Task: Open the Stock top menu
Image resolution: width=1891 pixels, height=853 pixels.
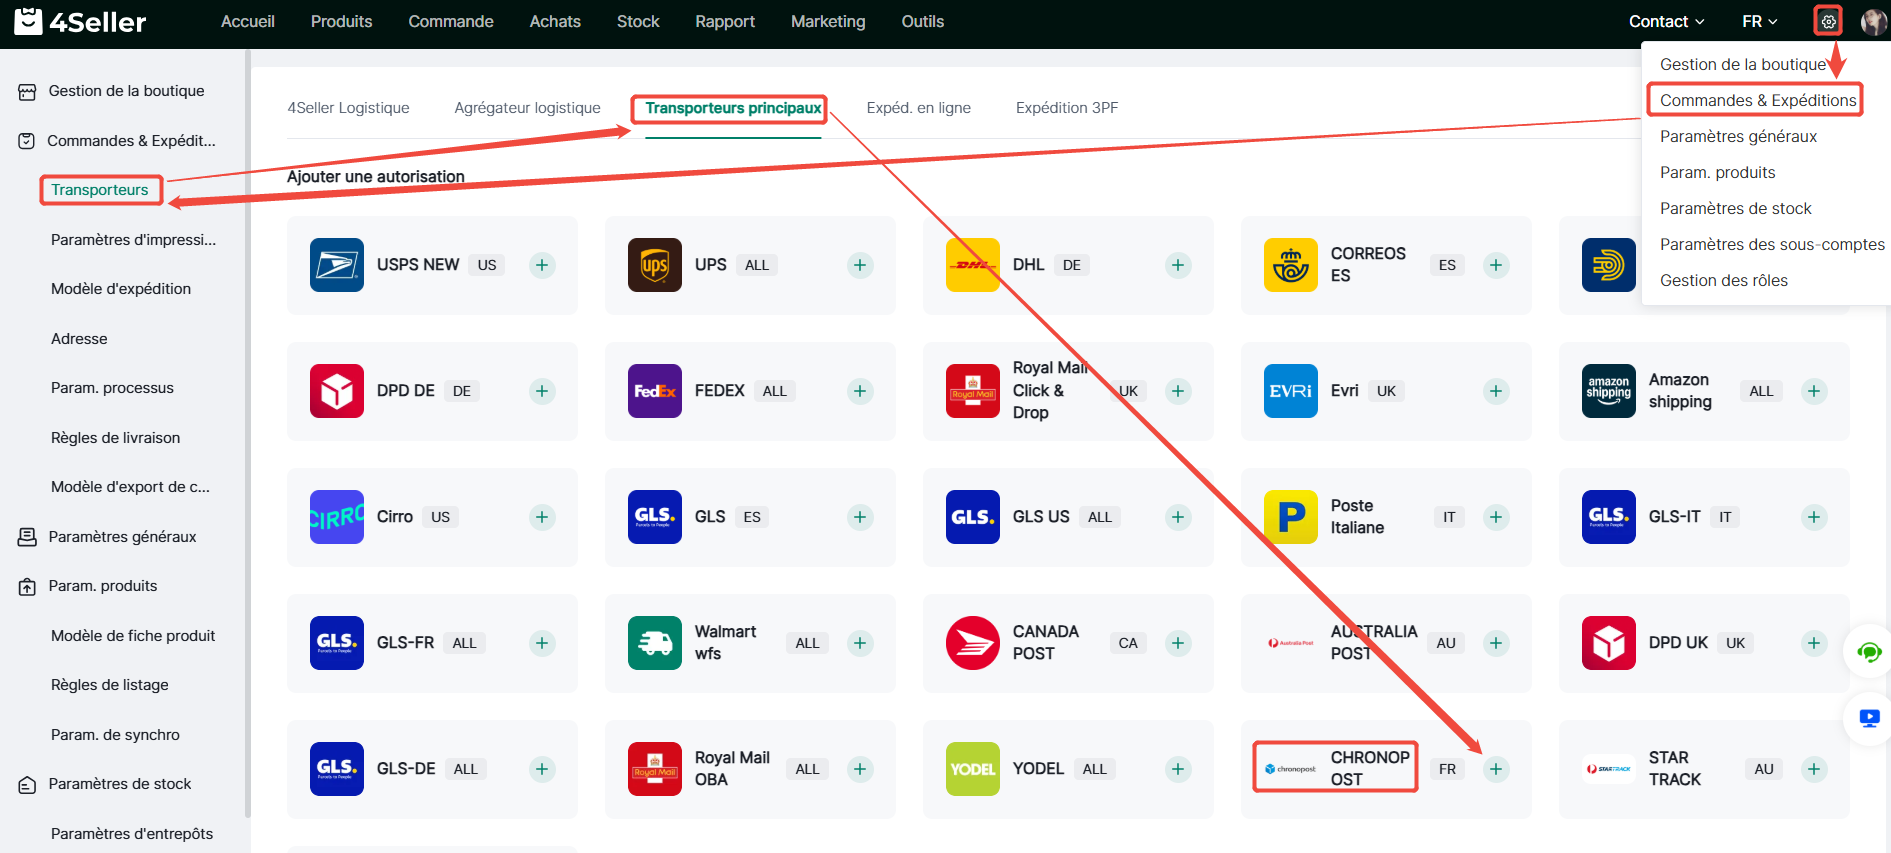Action: coord(638,21)
